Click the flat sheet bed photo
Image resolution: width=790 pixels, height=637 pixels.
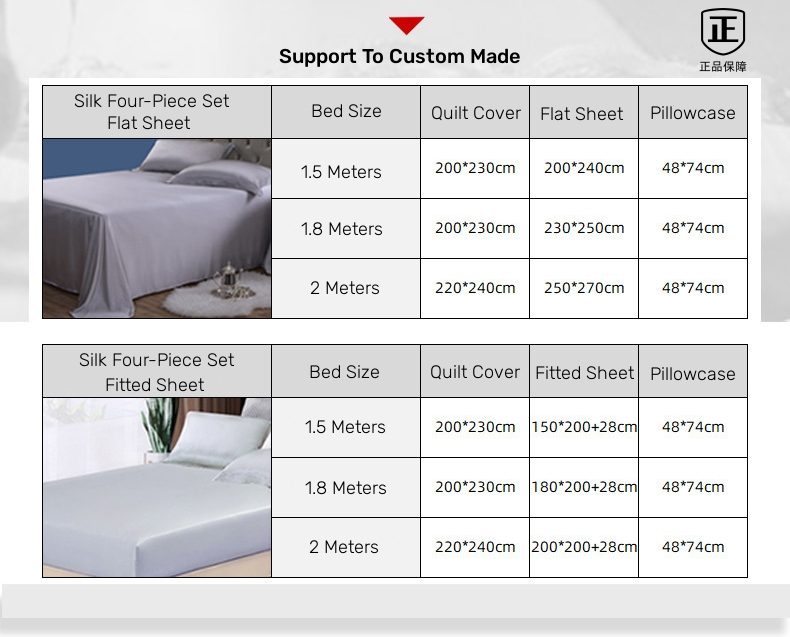(x=157, y=228)
